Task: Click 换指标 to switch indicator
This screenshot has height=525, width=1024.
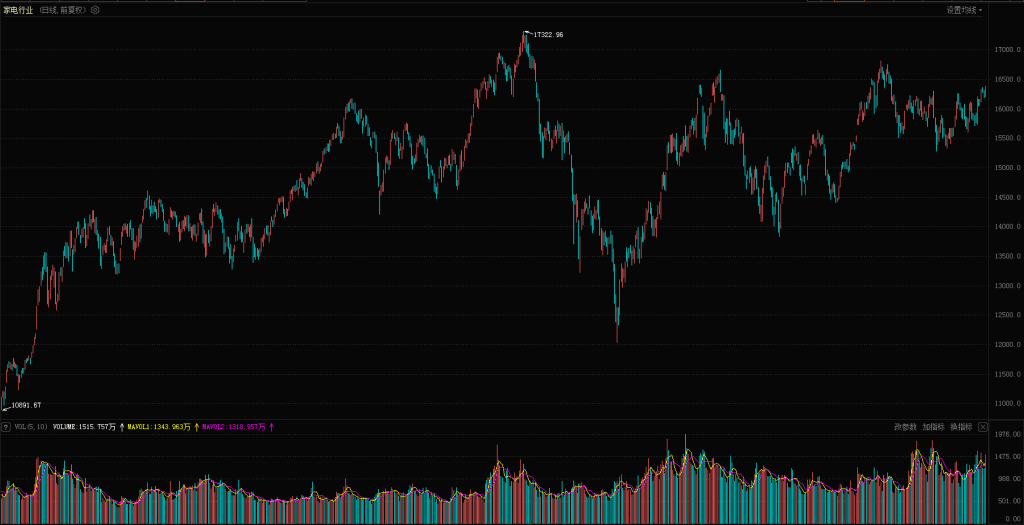Action: [x=961, y=427]
